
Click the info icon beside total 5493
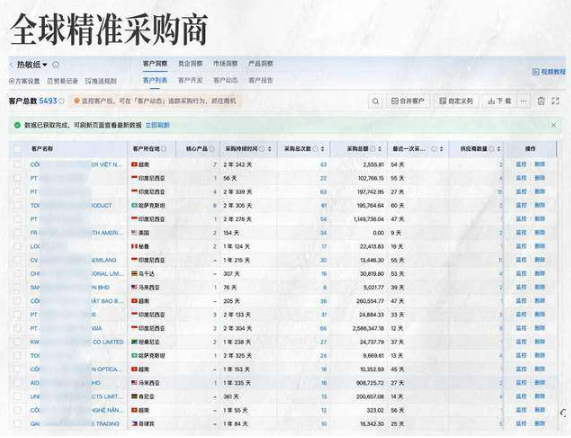(x=62, y=101)
